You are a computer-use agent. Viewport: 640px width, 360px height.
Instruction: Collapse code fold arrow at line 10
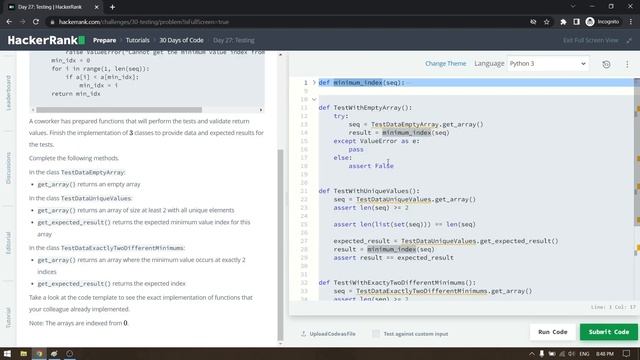pyautogui.click(x=314, y=99)
